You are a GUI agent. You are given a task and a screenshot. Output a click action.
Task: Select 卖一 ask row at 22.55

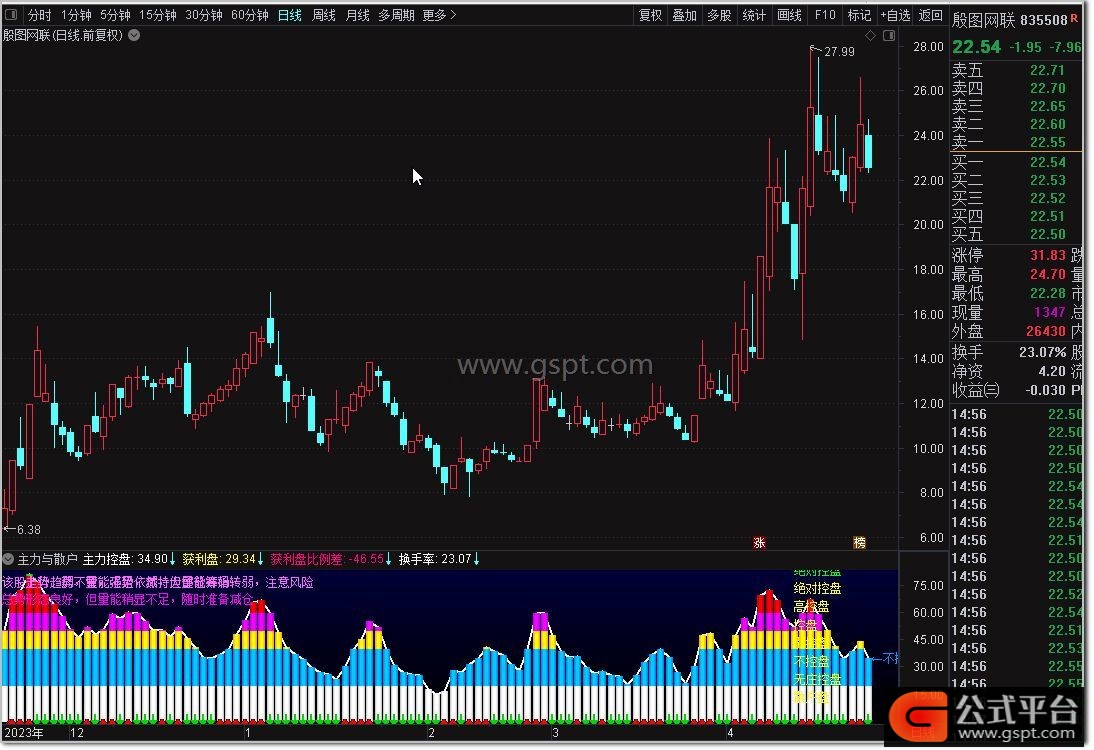1008,142
